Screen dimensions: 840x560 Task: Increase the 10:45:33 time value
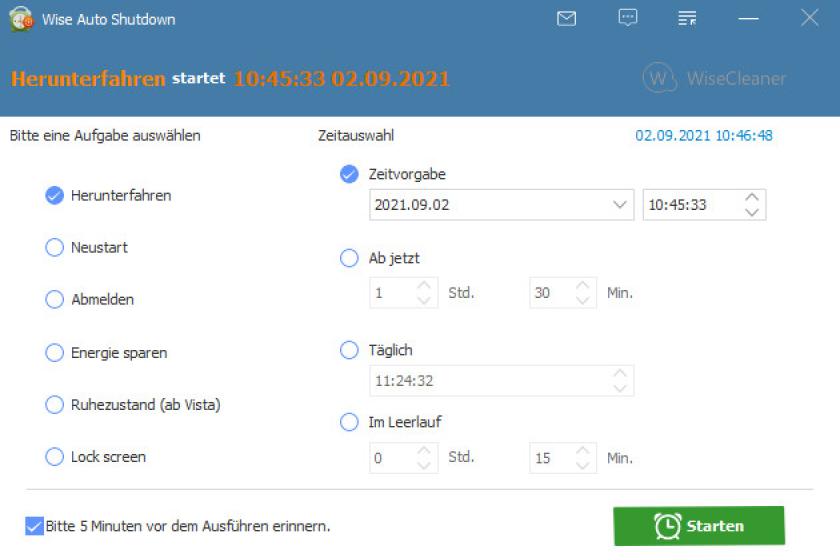click(x=752, y=197)
